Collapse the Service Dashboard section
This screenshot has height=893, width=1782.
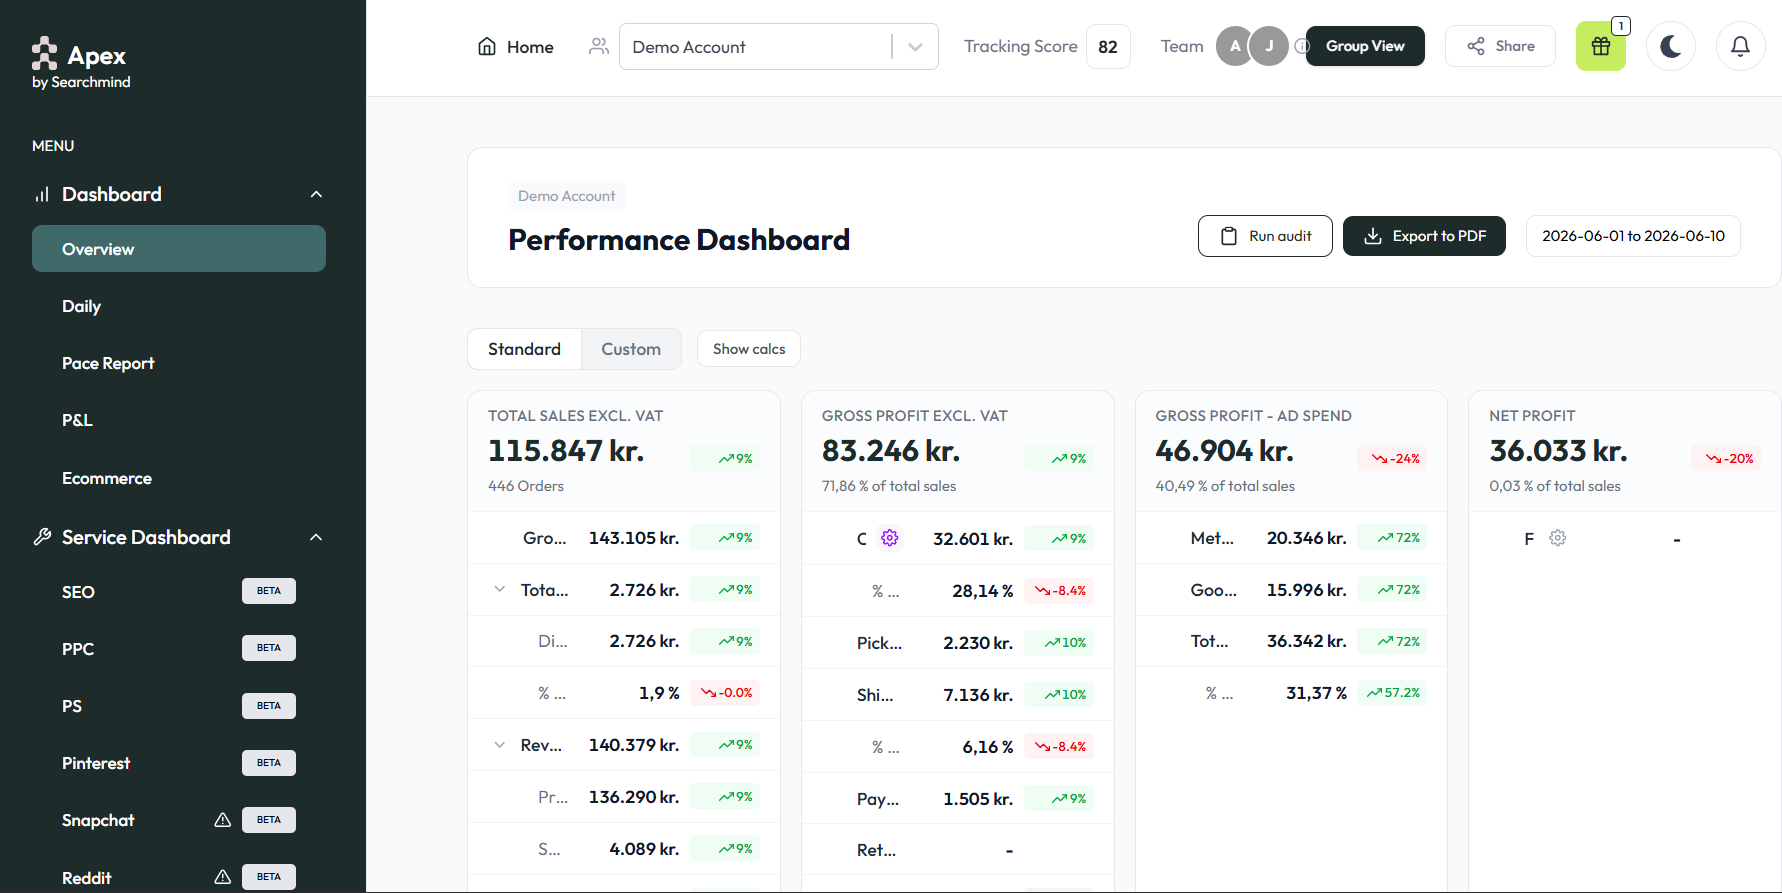point(316,537)
